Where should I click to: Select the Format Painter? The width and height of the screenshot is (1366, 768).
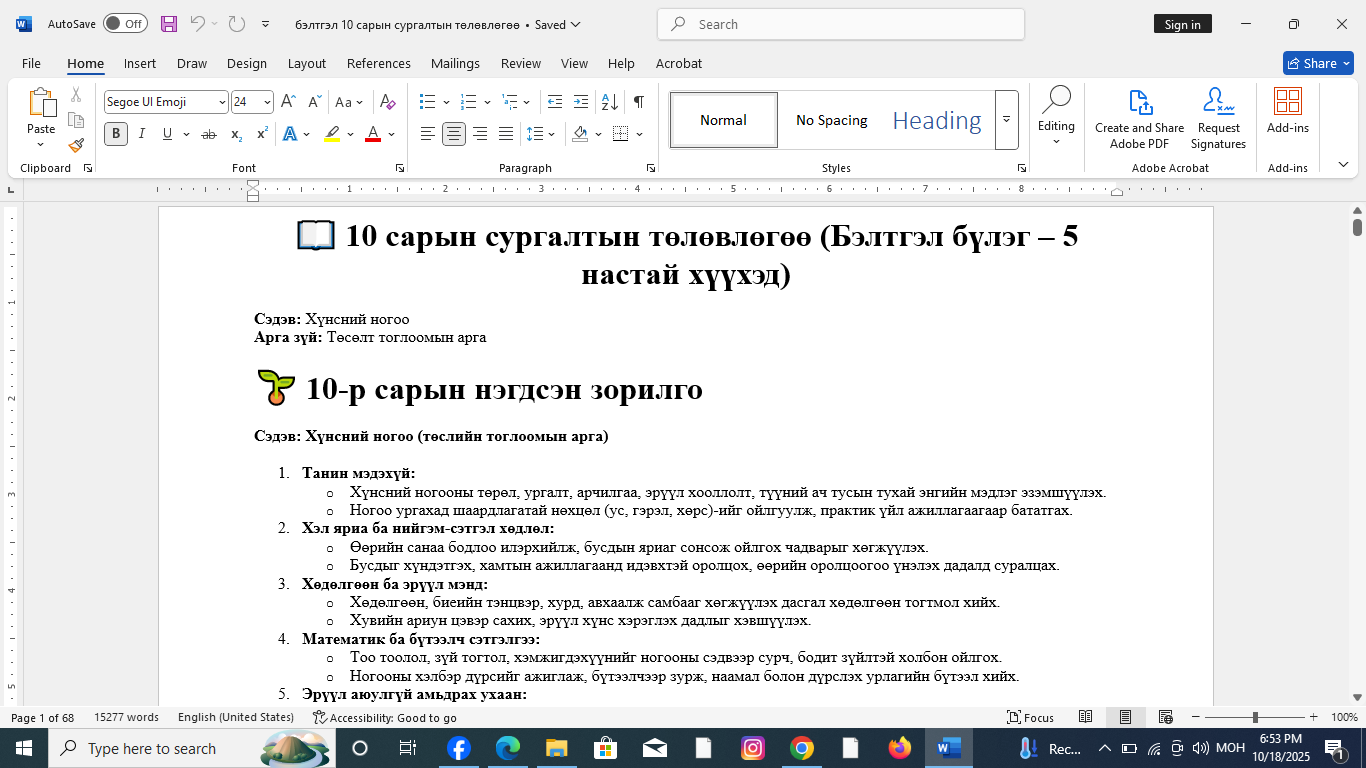pos(75,146)
